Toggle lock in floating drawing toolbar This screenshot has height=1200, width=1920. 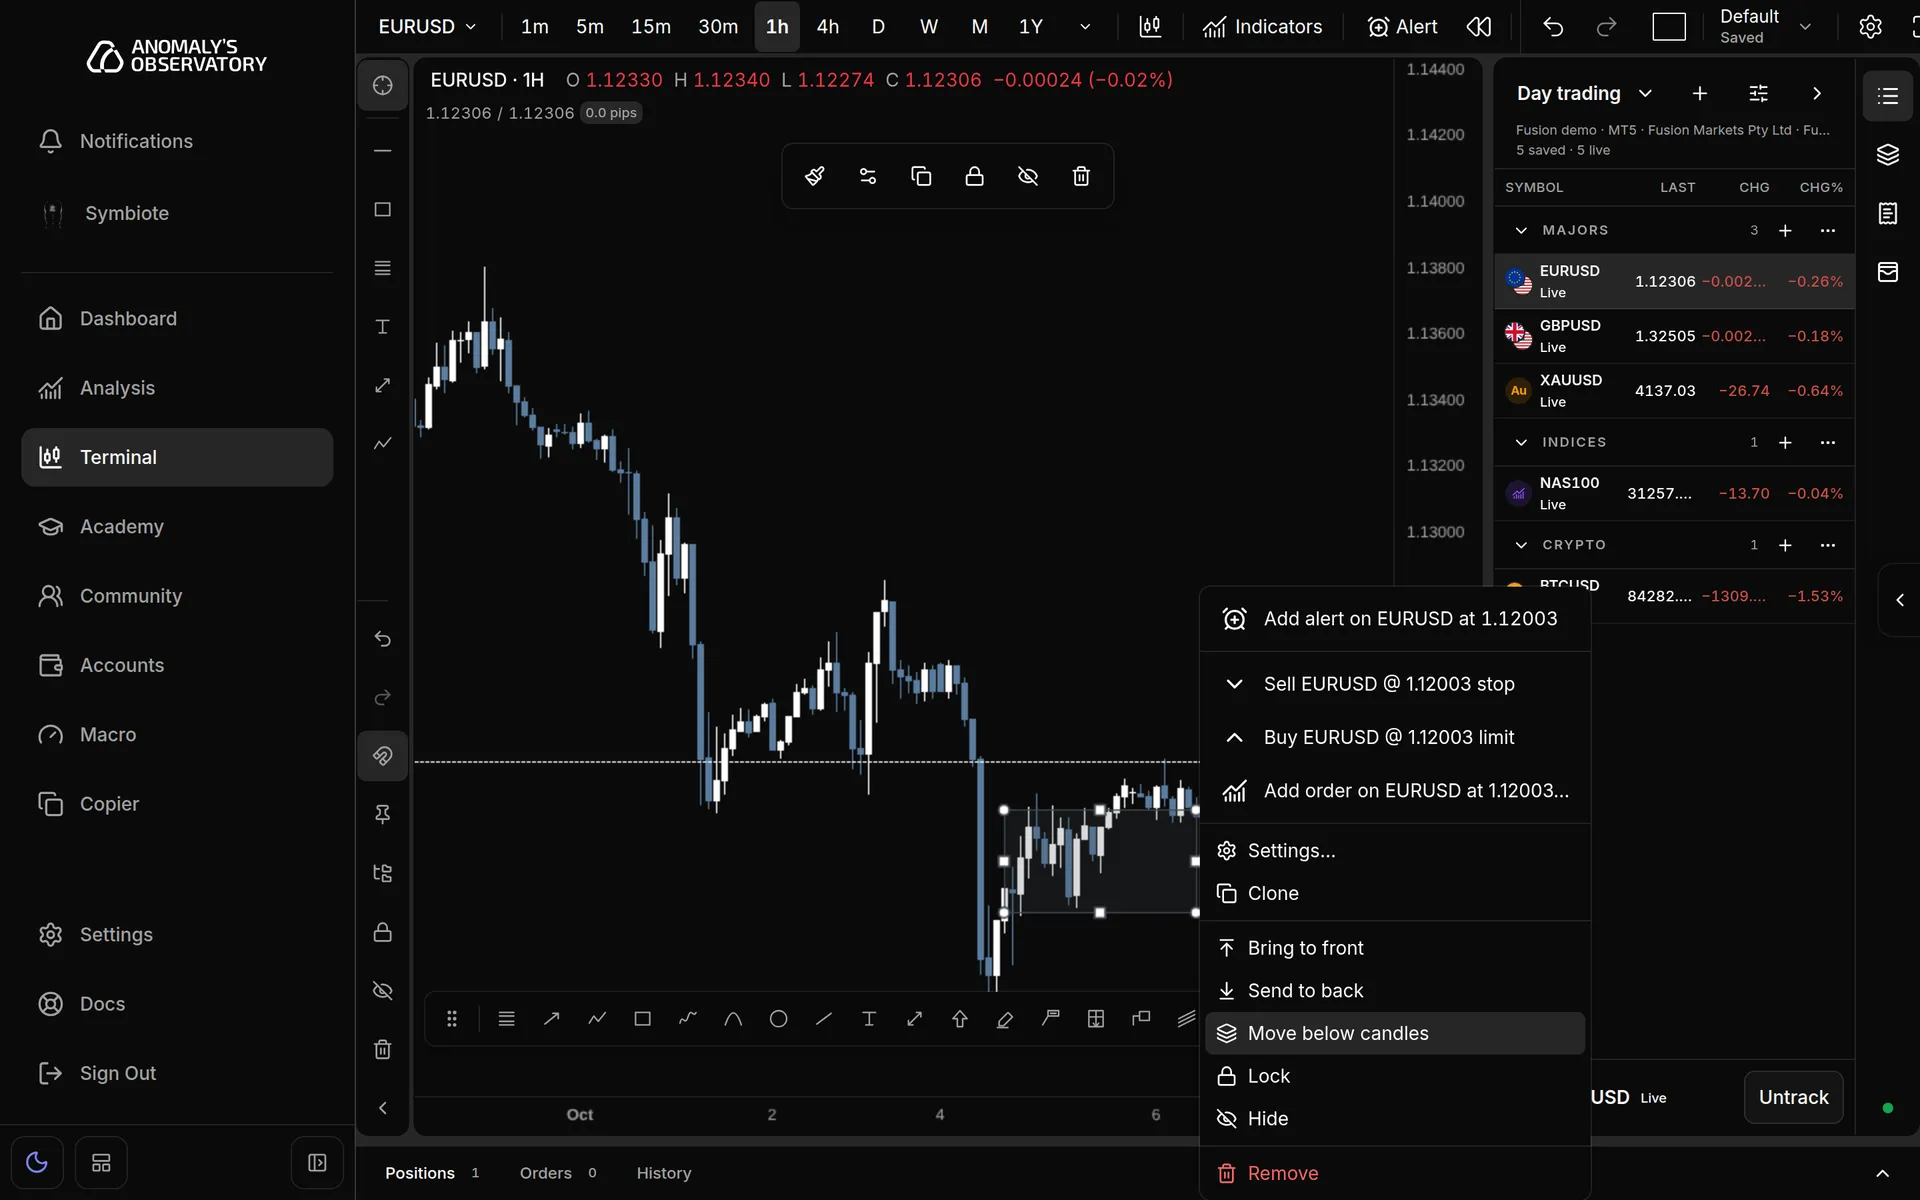coord(974,176)
